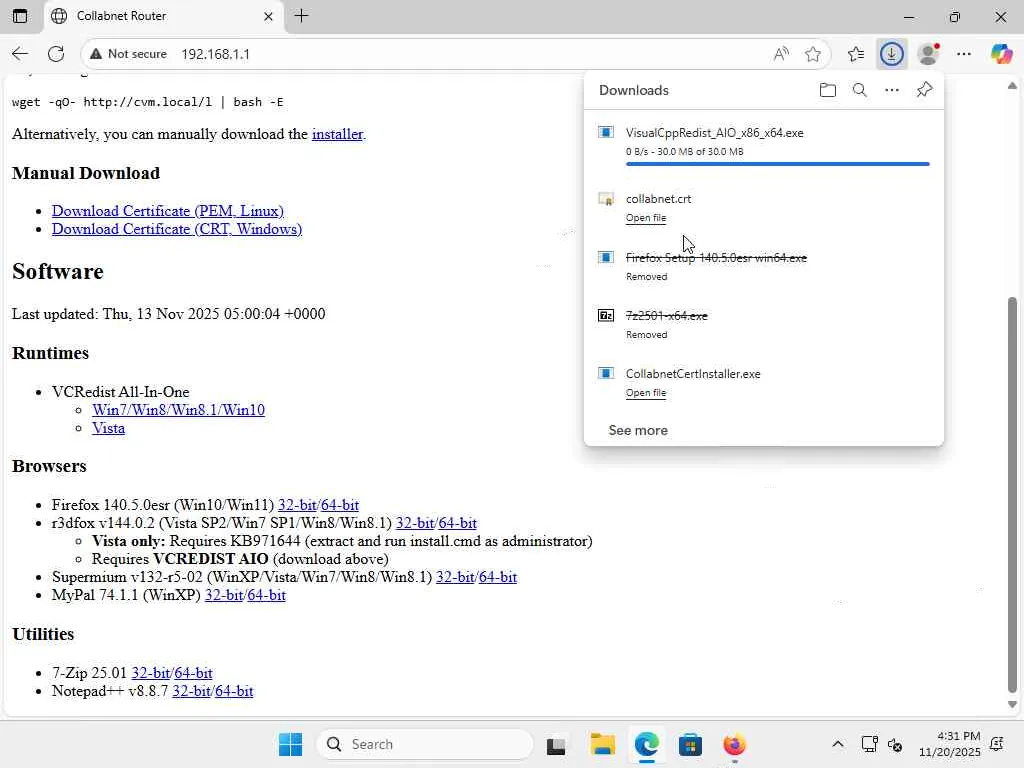Open Edge Settings and more menu
This screenshot has height=768, width=1024.
tap(964, 54)
